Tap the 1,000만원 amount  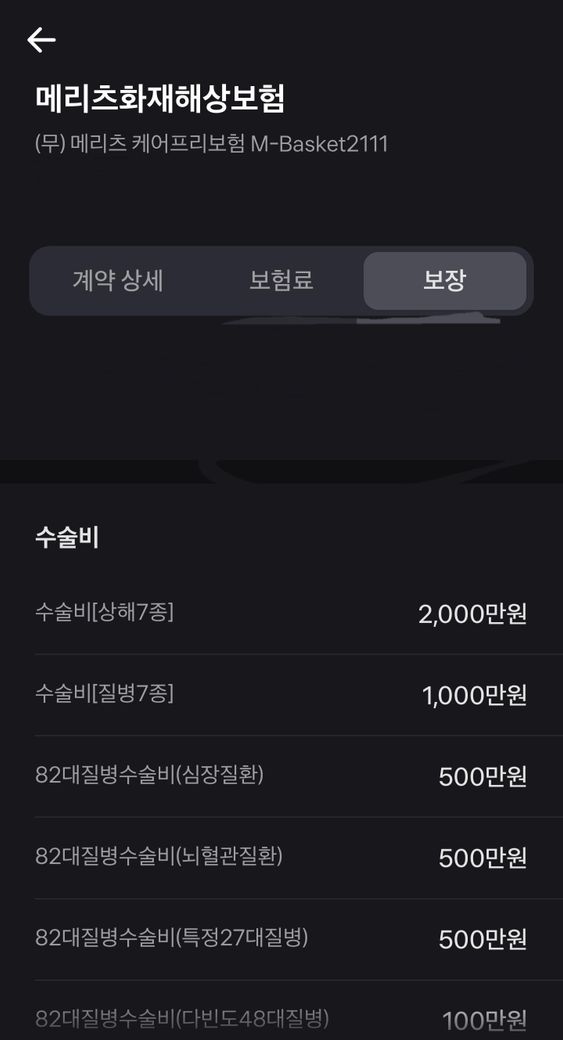(x=475, y=696)
